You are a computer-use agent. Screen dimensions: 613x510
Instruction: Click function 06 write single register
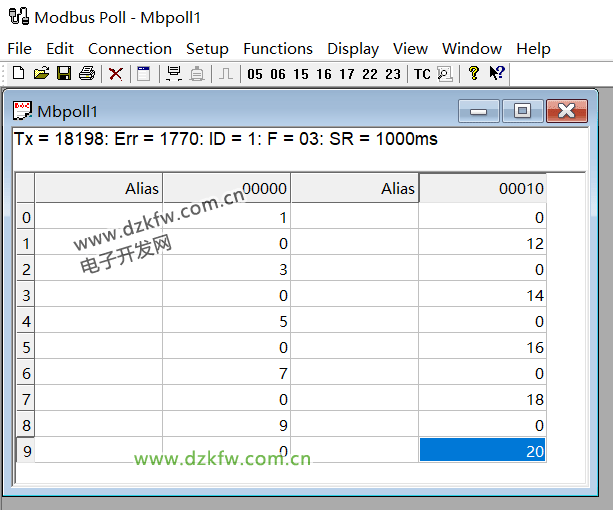278,74
